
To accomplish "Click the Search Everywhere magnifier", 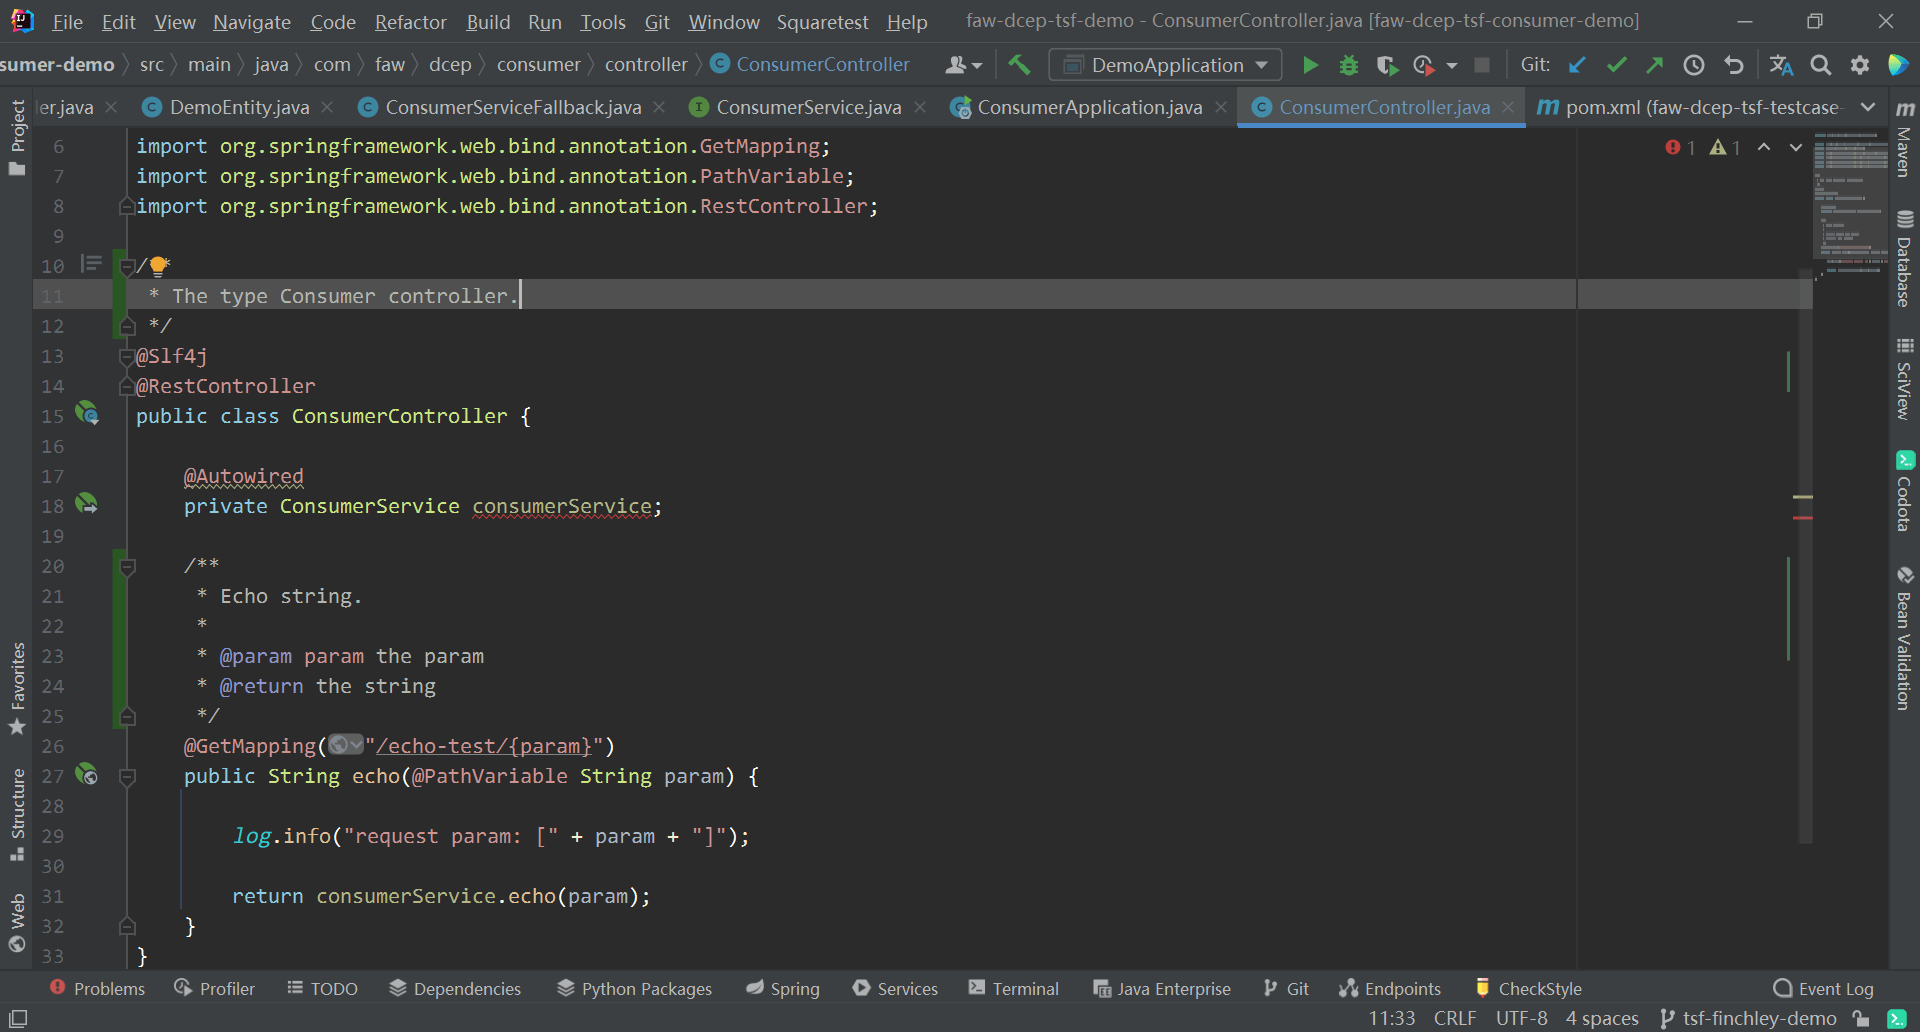I will click(1820, 65).
